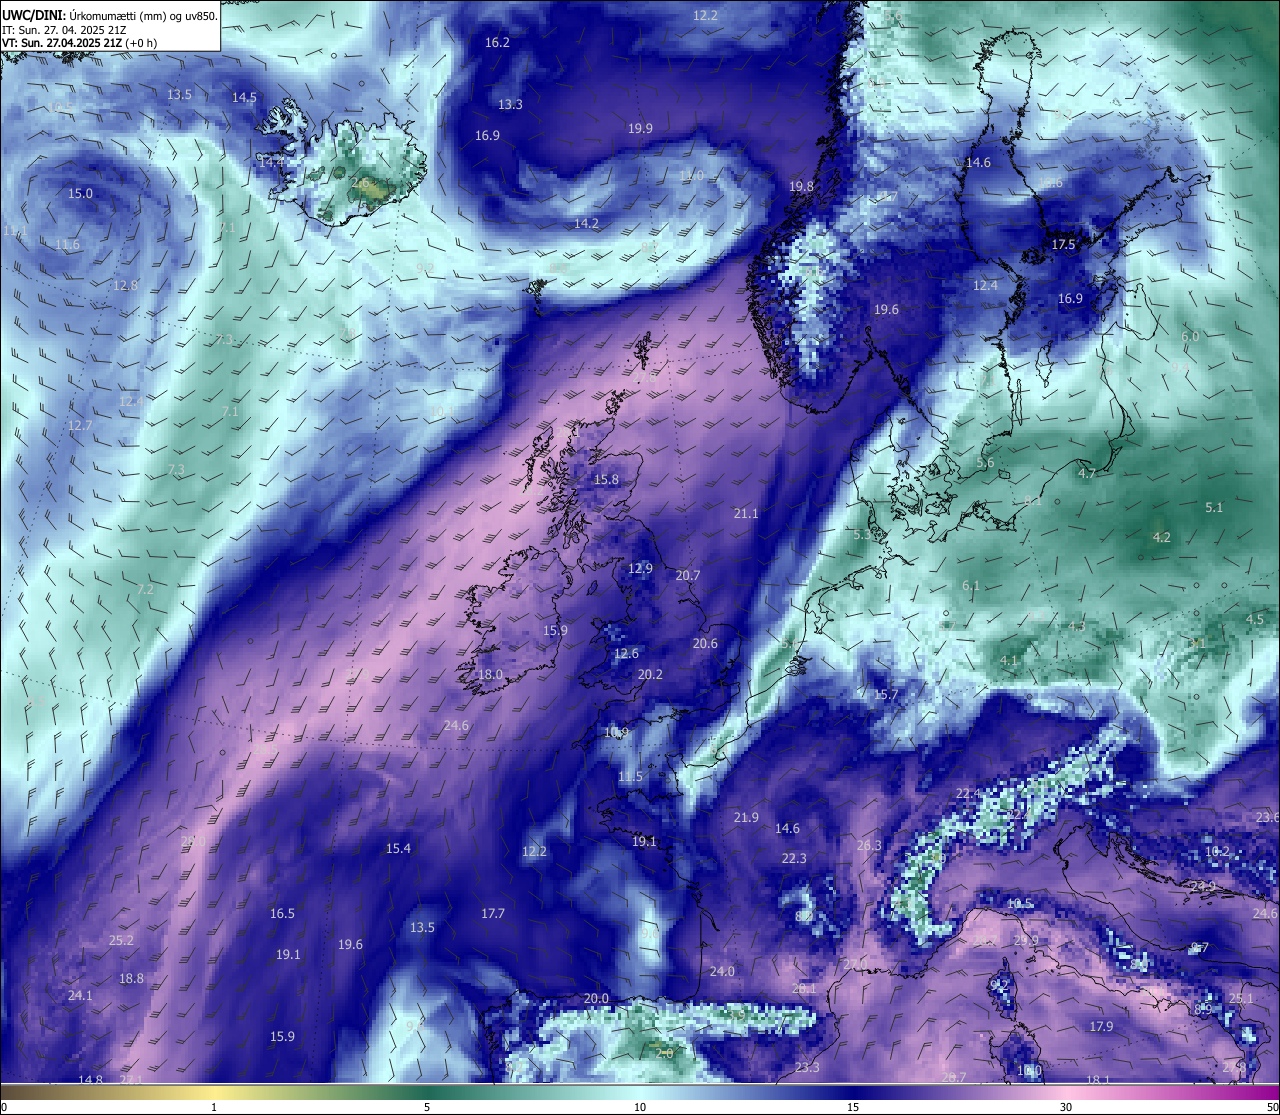Click the 17.9 value over southern Italy
This screenshot has width=1280, height=1115.
[1101, 1027]
